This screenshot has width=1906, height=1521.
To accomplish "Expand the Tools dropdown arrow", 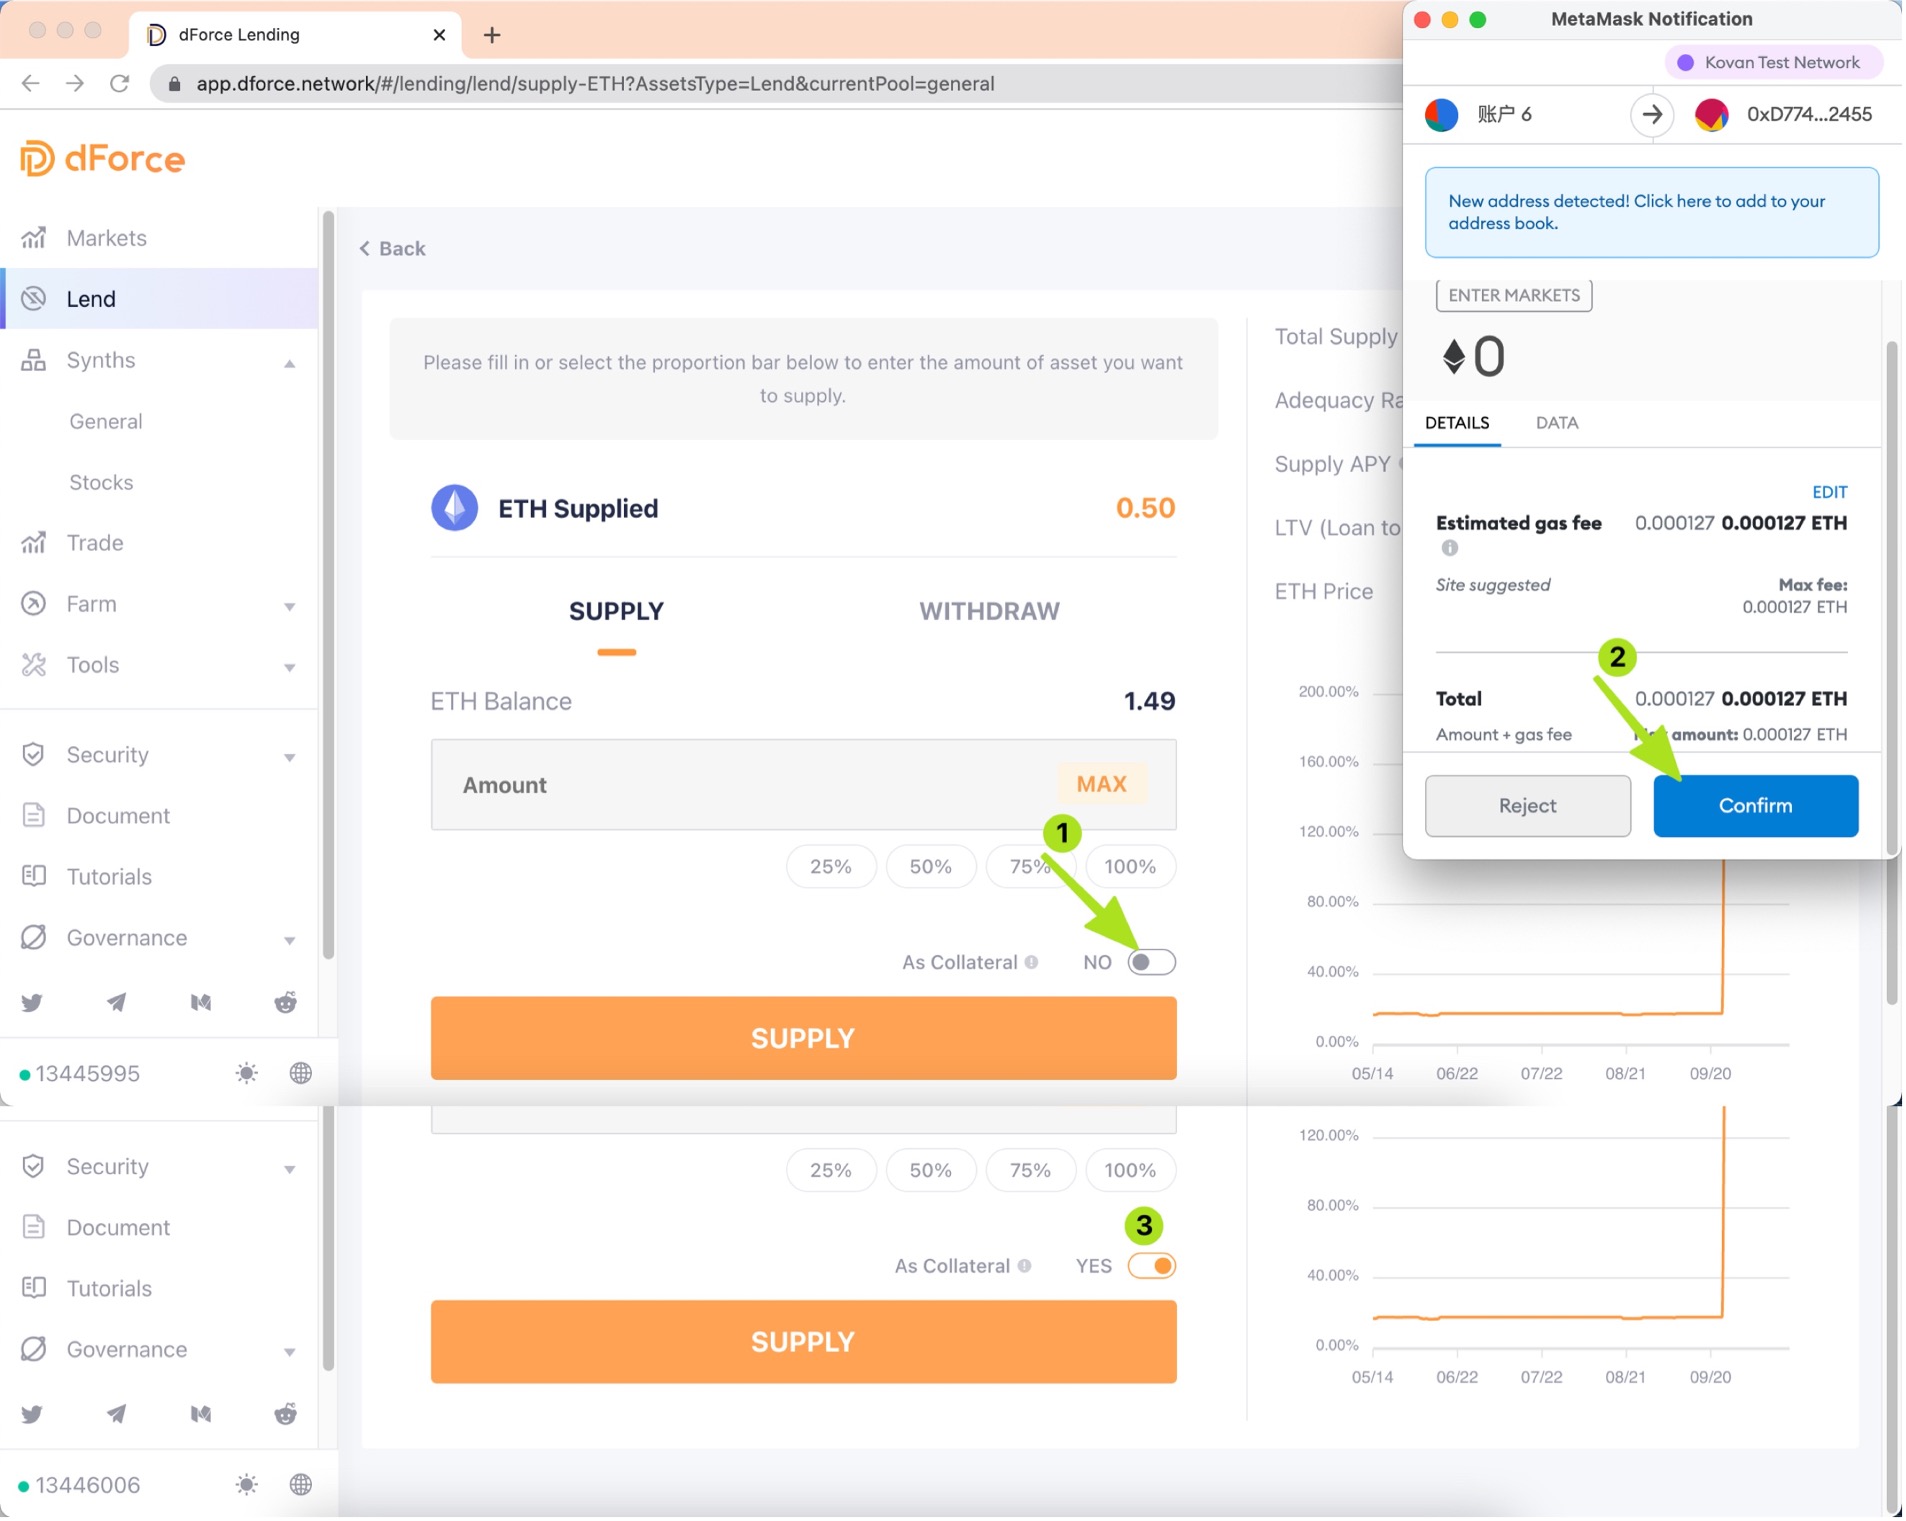I will (289, 668).
